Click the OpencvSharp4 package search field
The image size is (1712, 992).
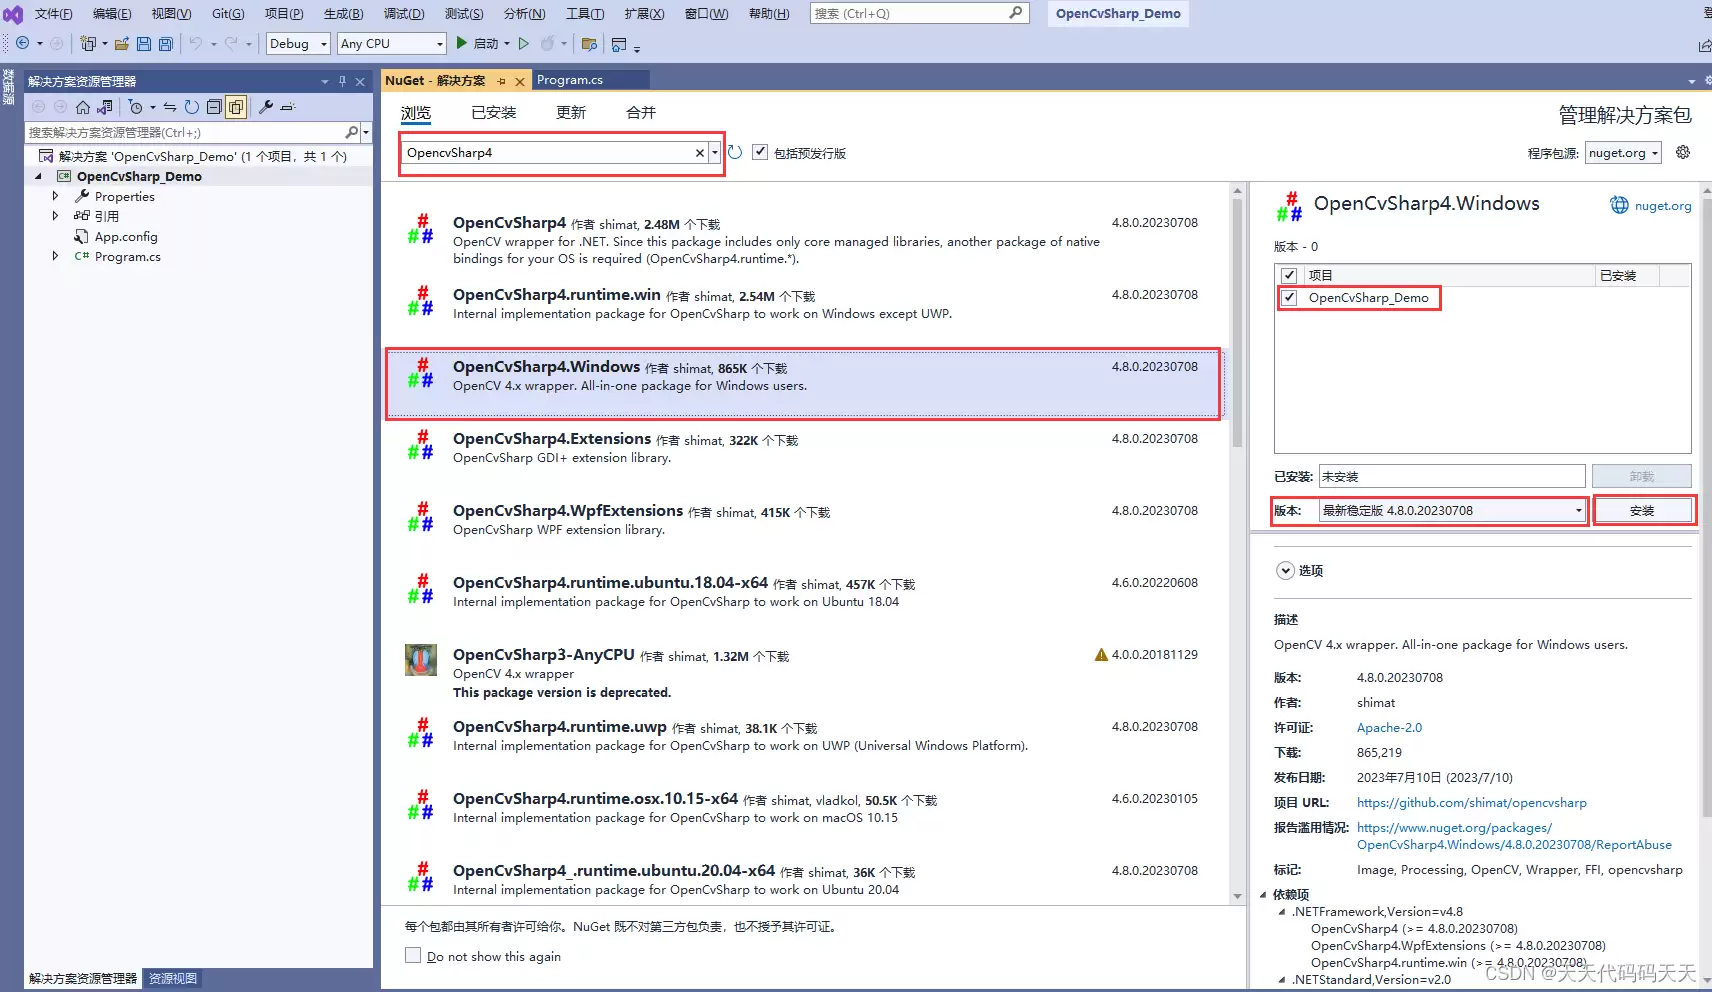[x=548, y=153]
